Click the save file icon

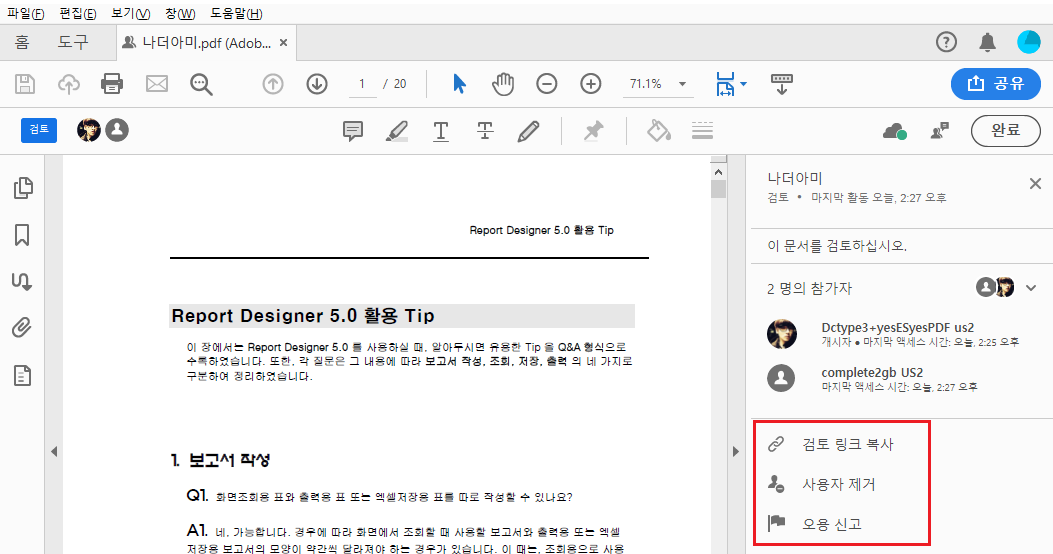pos(25,84)
